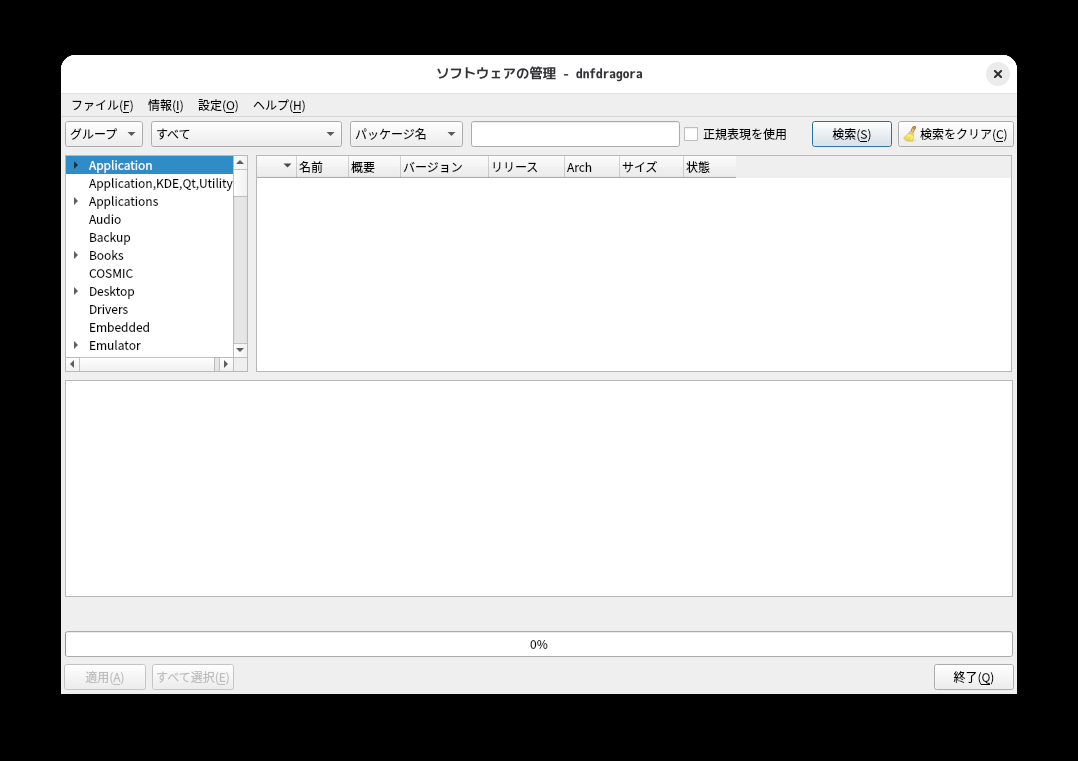
Task: Expand the Emulator category
Action: 77,345
